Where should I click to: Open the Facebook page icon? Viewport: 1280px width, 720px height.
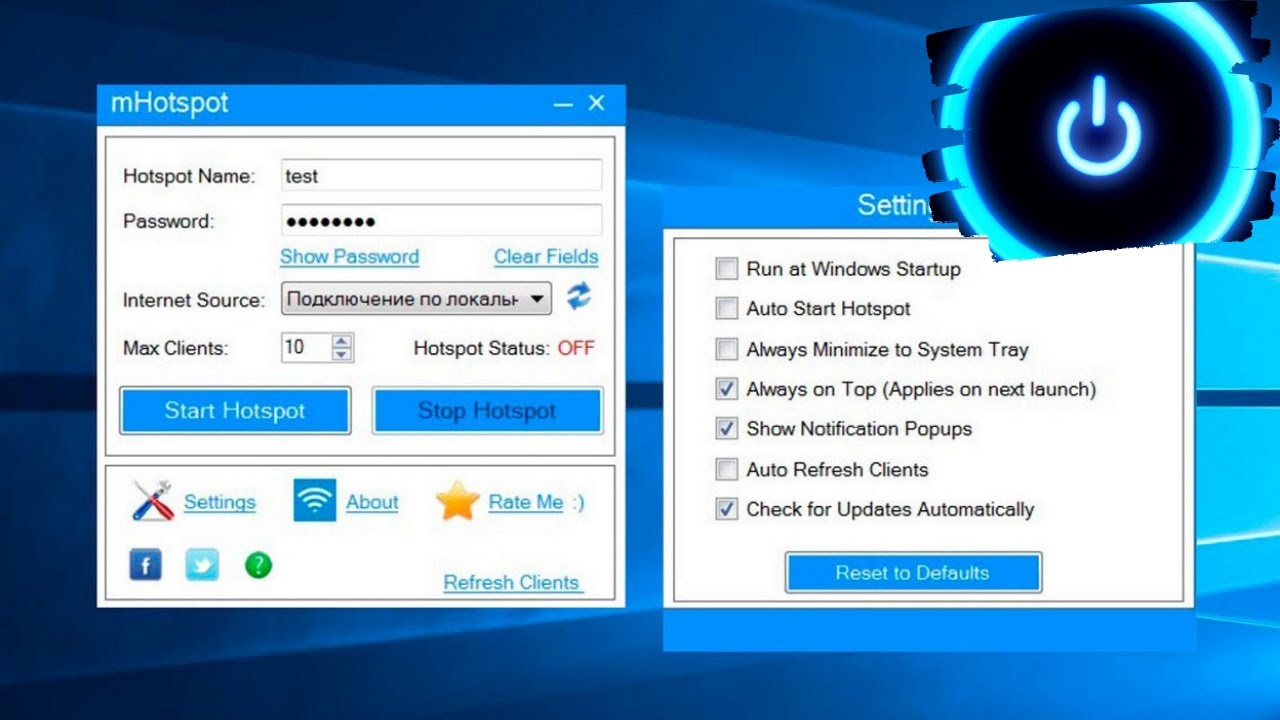pyautogui.click(x=145, y=565)
